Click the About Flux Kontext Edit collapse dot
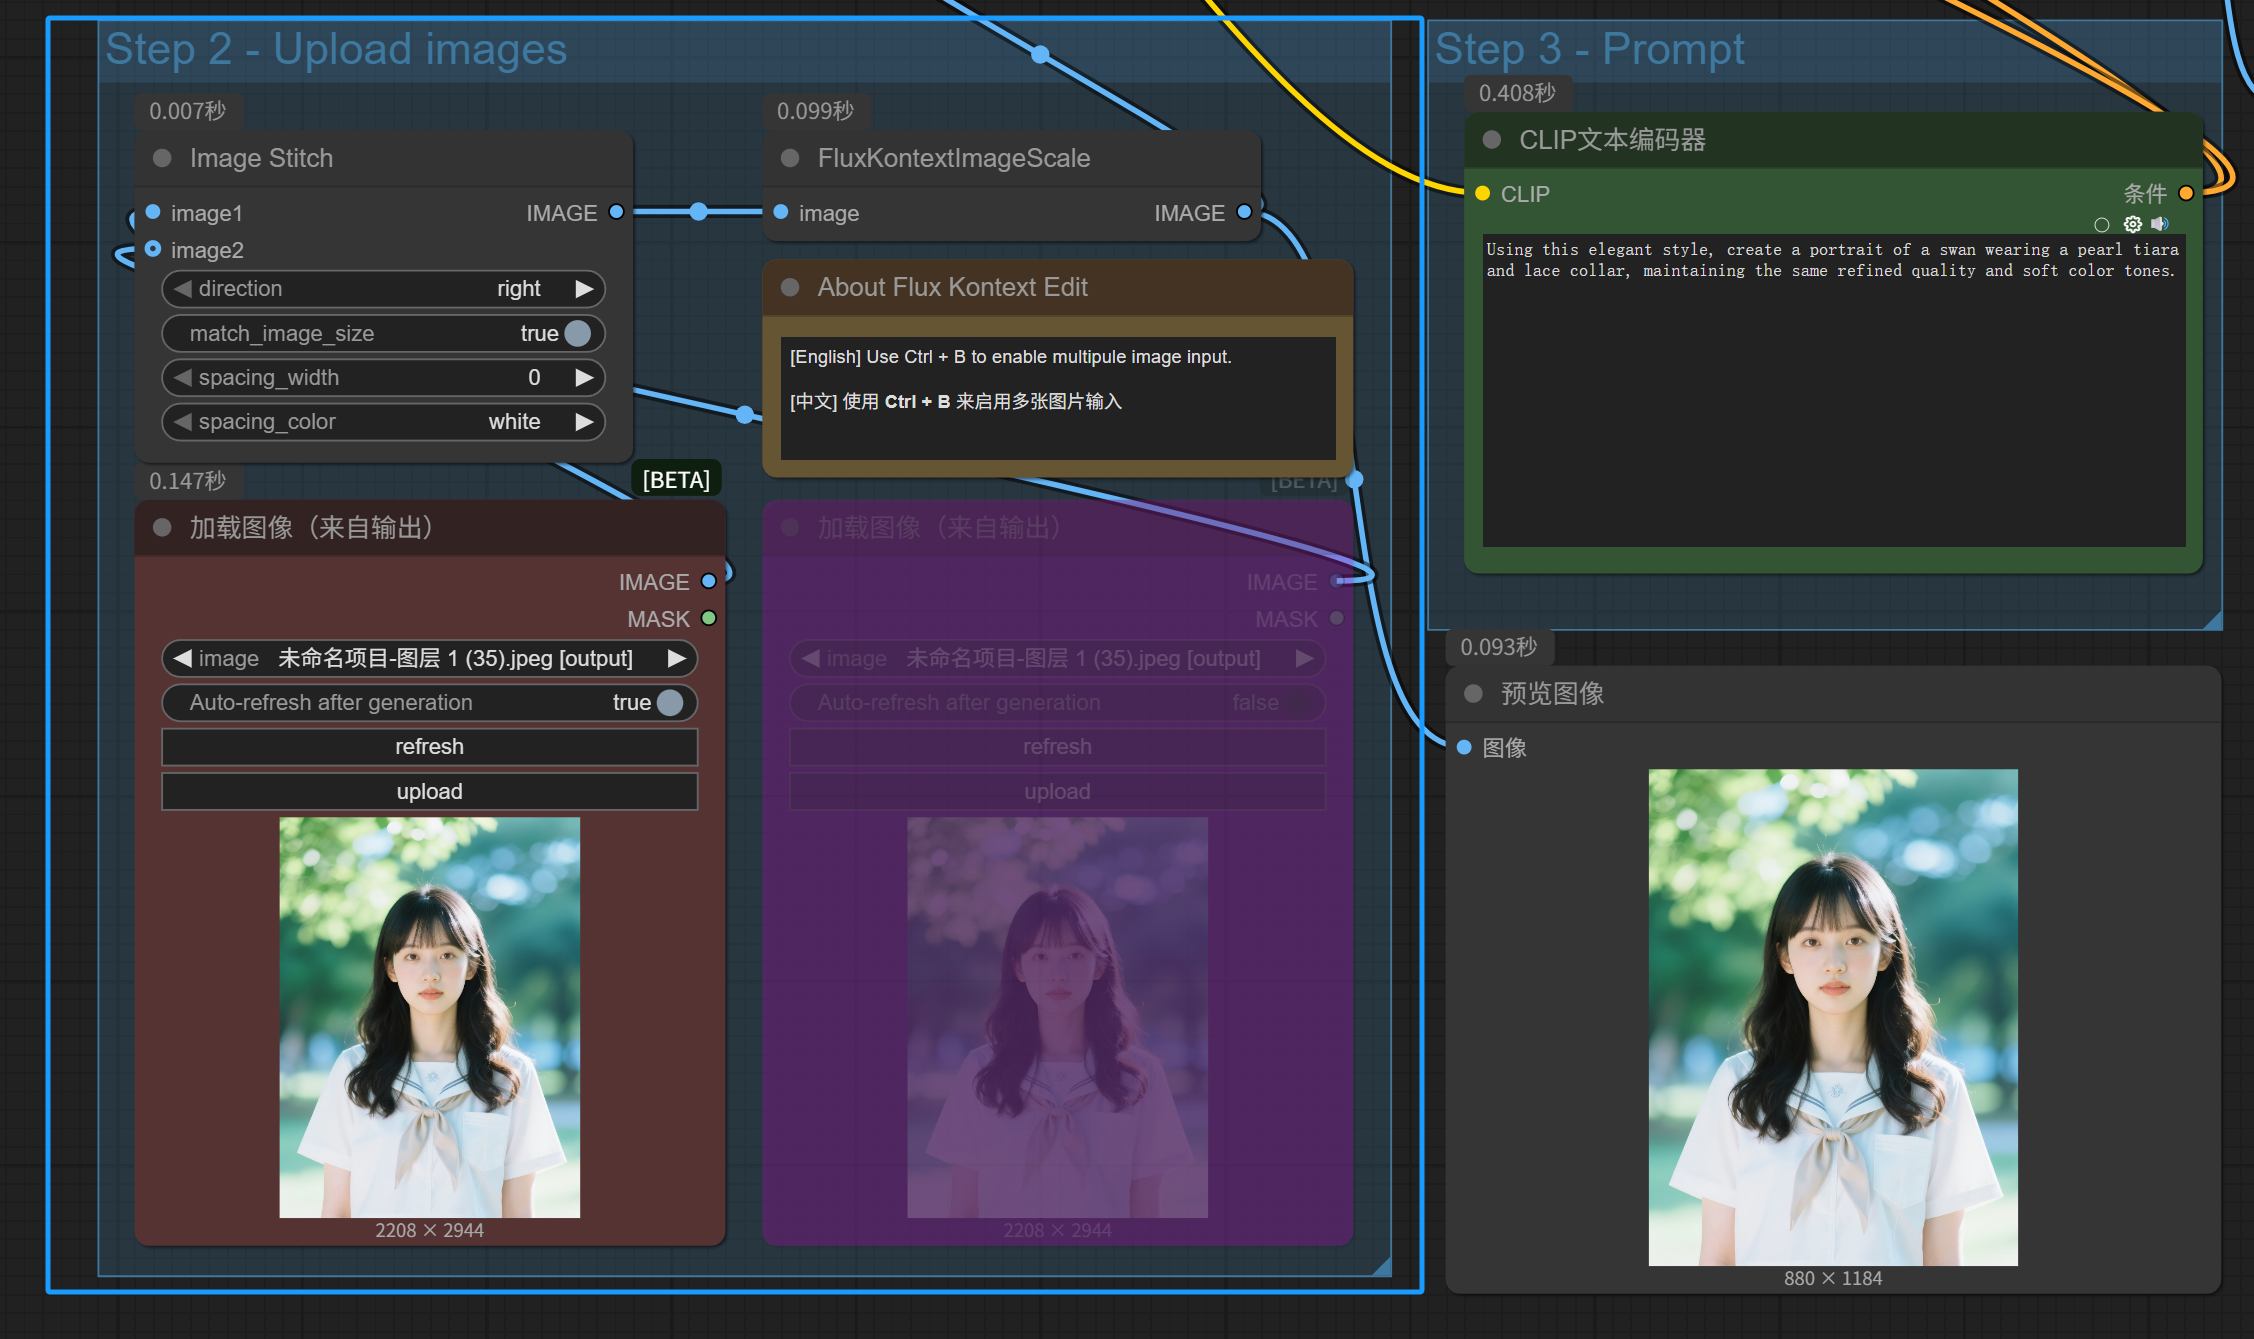 click(x=790, y=287)
